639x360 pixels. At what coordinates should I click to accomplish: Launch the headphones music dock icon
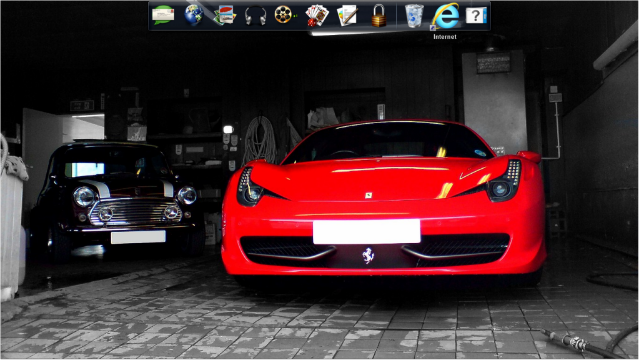coord(255,16)
